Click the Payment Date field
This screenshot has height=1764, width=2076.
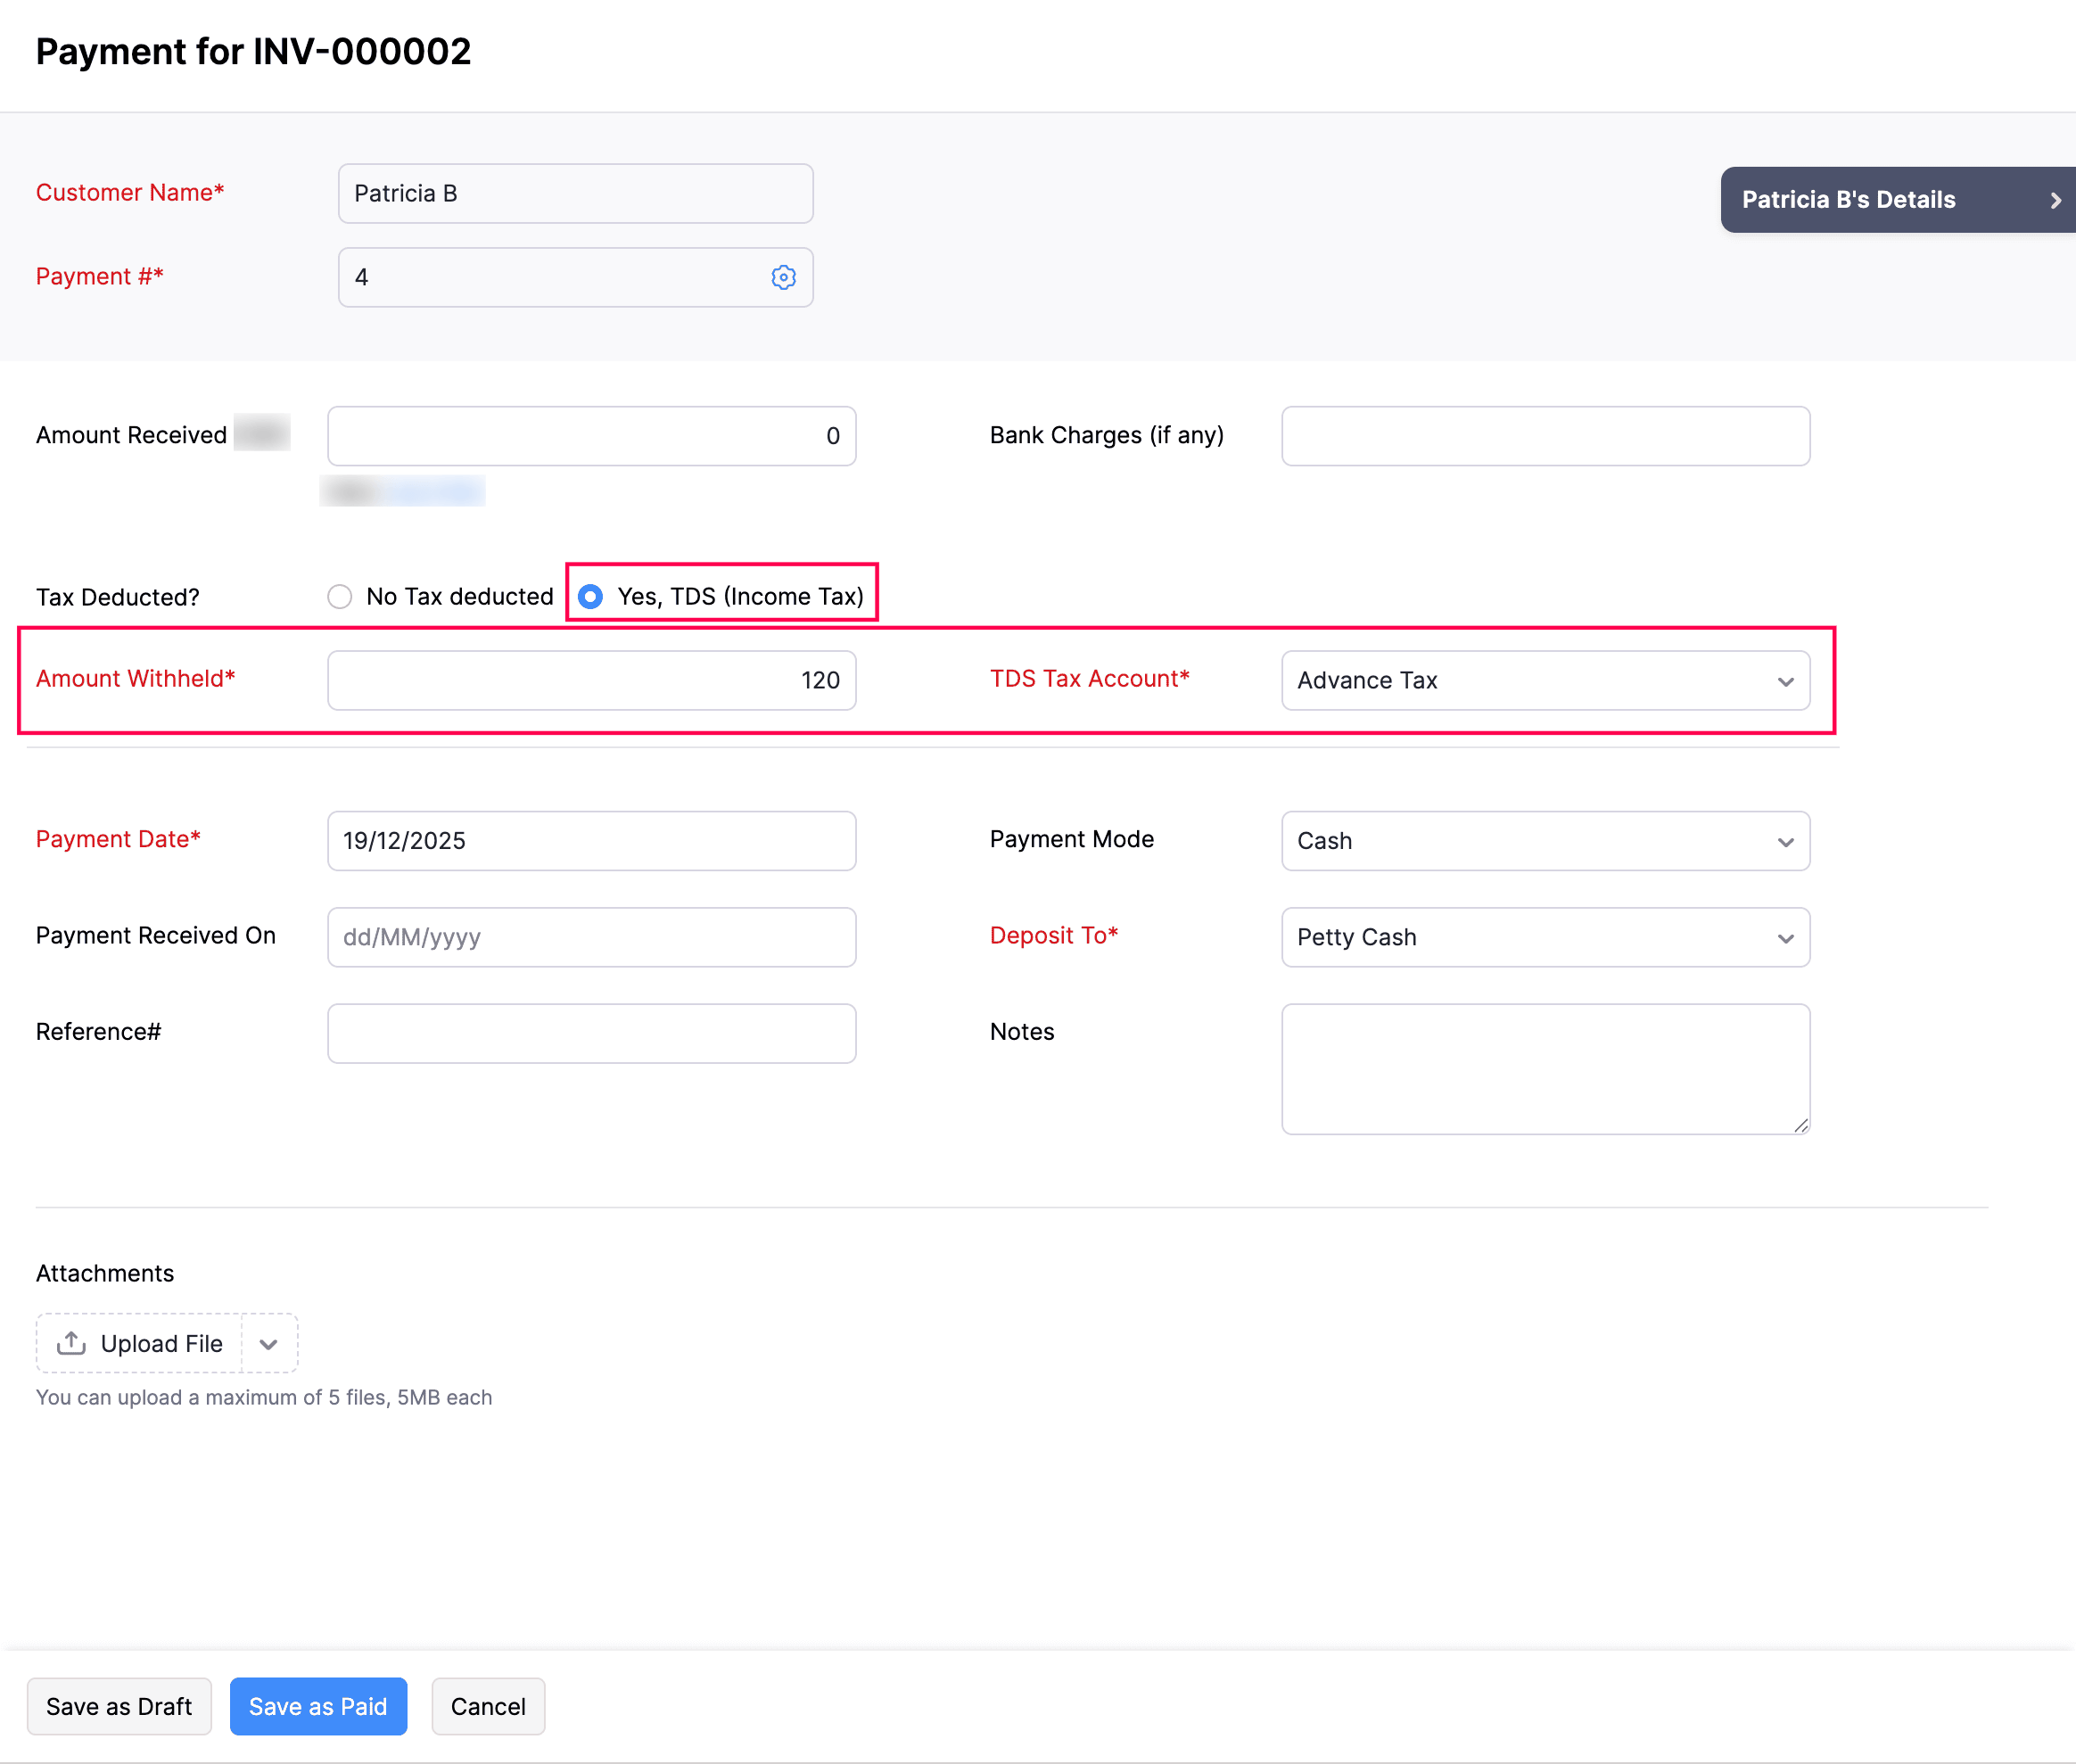pyautogui.click(x=591, y=841)
